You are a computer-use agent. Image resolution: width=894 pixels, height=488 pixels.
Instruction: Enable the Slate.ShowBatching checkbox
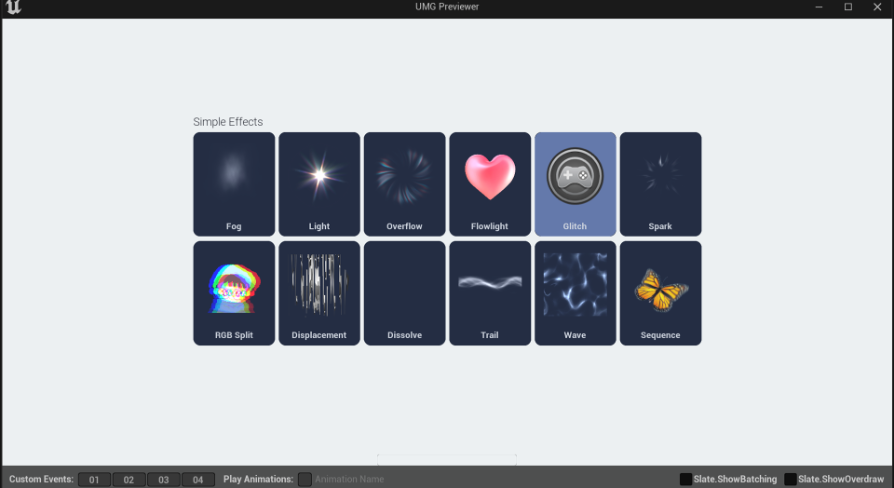pos(685,479)
